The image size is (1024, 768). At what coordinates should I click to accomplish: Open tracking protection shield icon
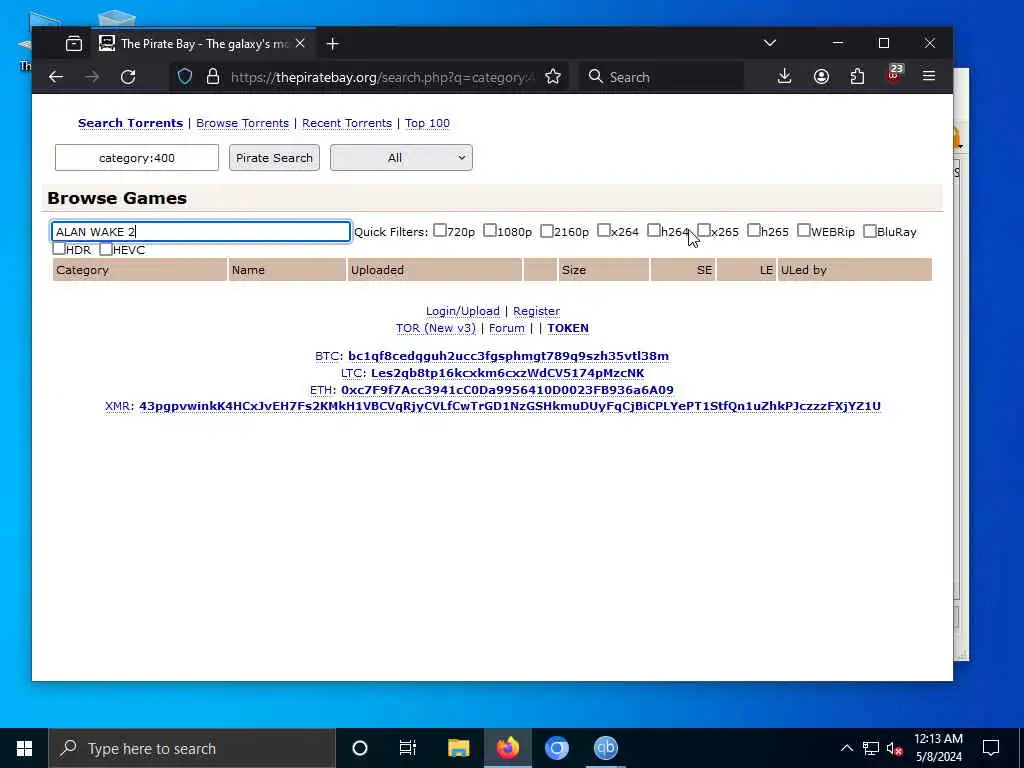pos(185,77)
